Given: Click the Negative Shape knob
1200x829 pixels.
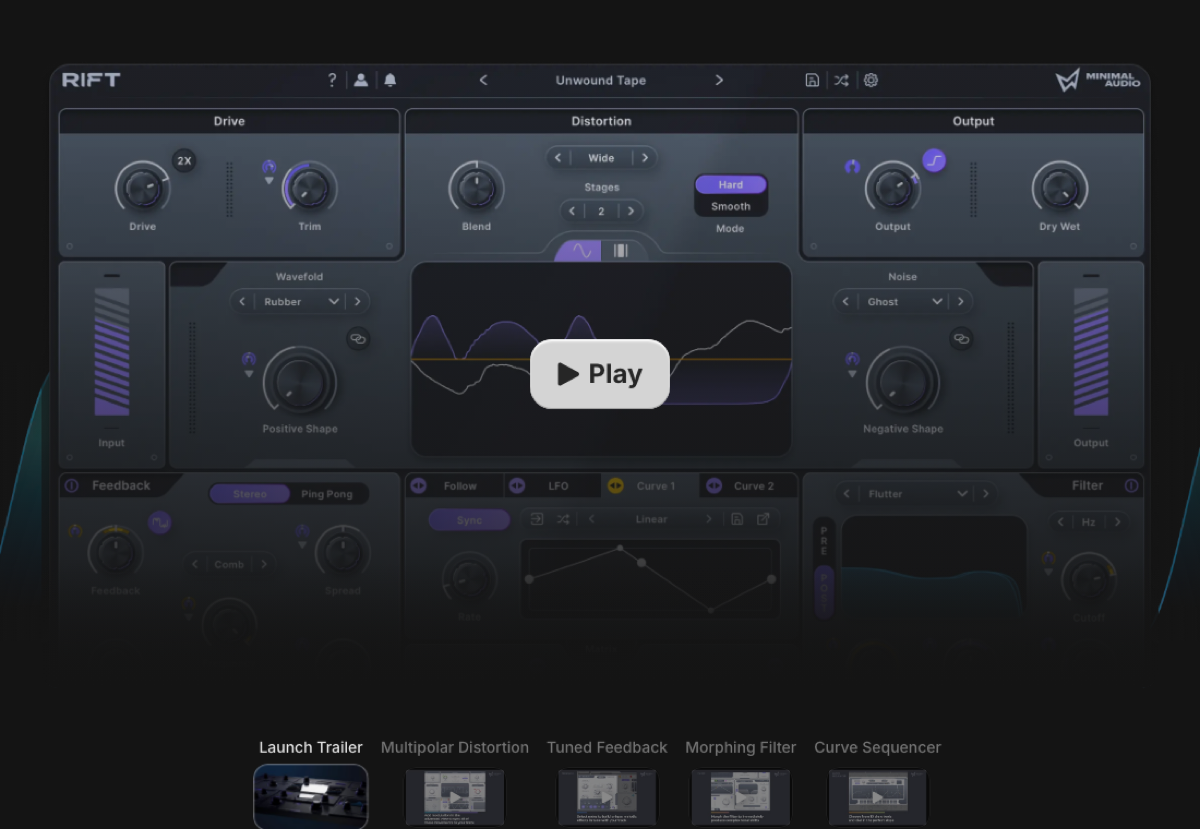Looking at the screenshot, I should pos(903,383).
